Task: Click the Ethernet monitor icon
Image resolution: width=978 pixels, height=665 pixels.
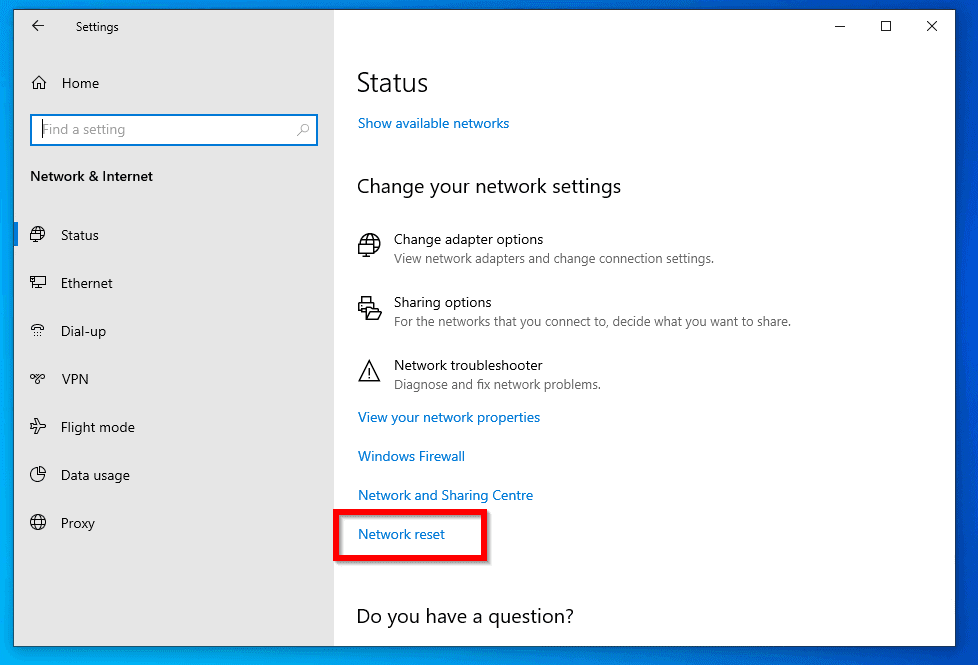Action: coord(37,283)
